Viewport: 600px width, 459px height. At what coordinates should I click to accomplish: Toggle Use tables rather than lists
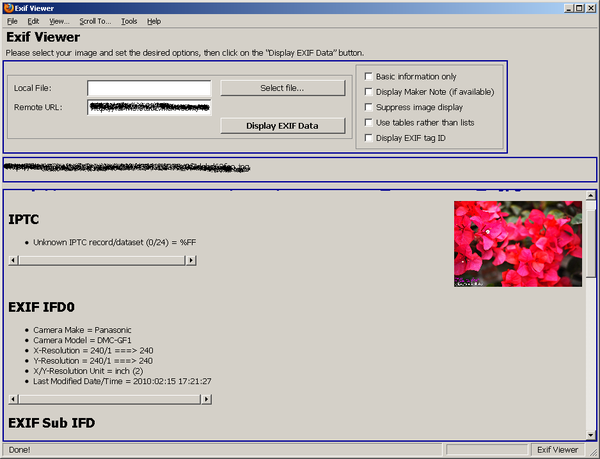point(368,122)
